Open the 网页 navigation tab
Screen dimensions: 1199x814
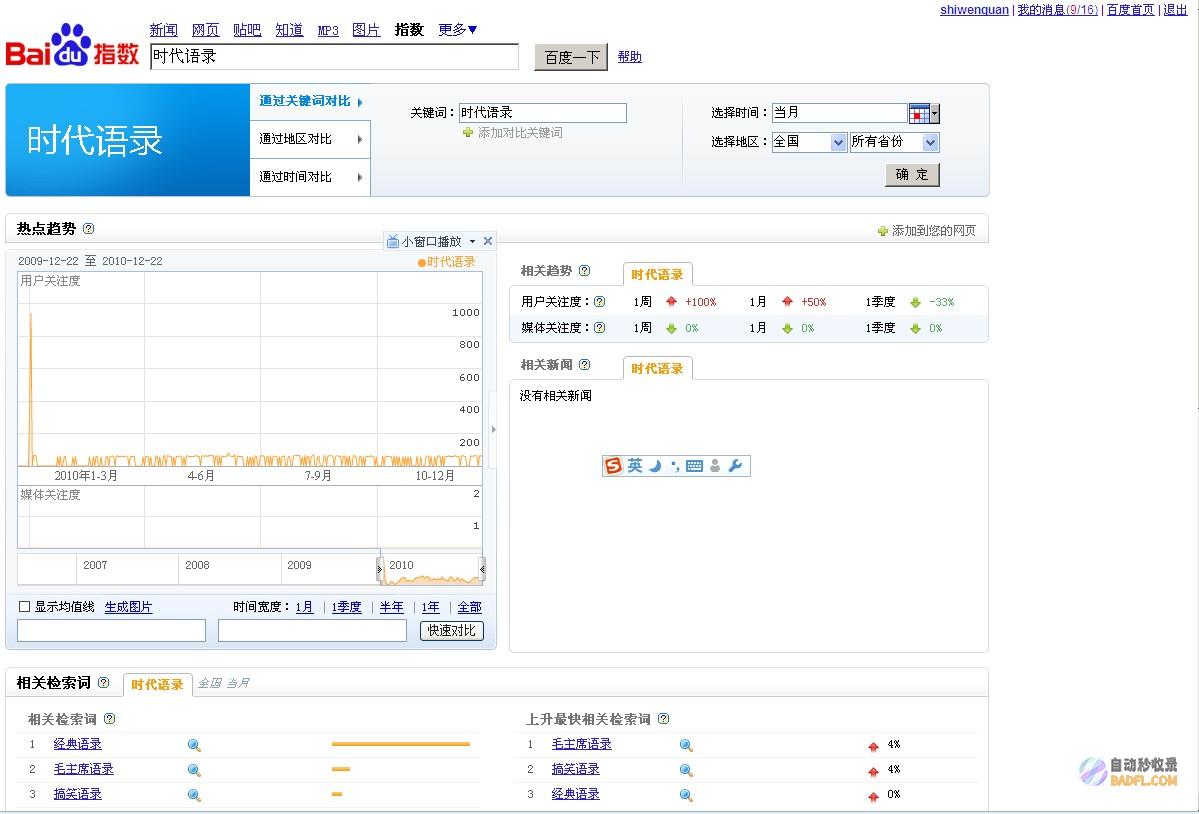pos(205,30)
